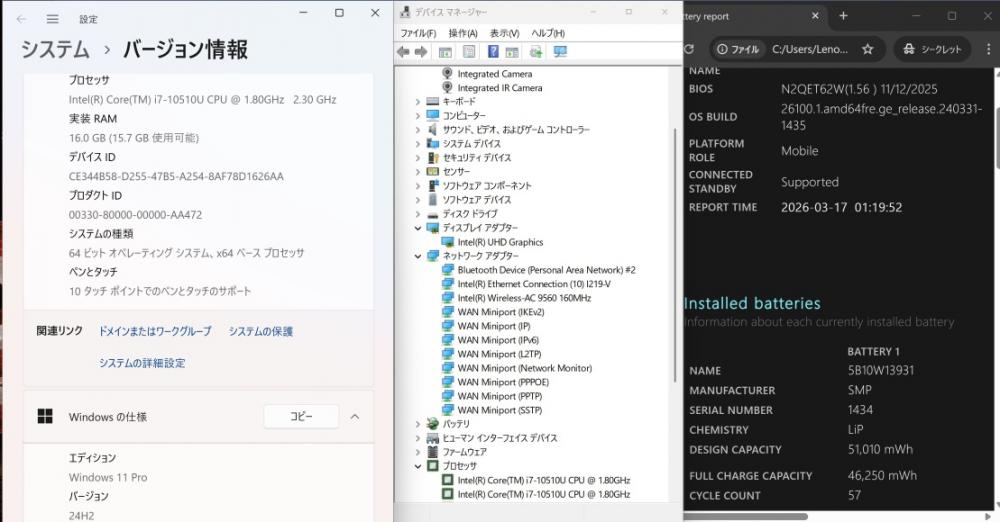The height and width of the screenshot is (522, 1000).
Task: Click Back arrow in Device Manager toolbar
Action: 402,52
